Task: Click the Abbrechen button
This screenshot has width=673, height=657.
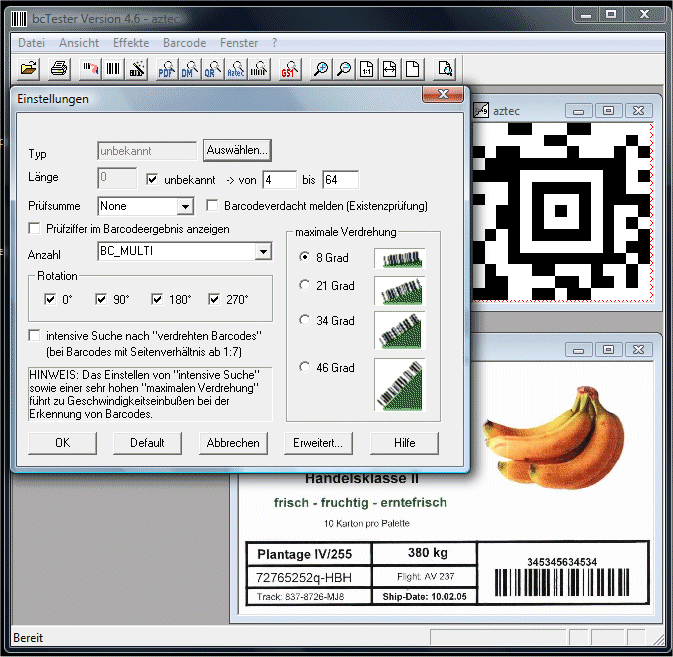Action: [x=233, y=443]
